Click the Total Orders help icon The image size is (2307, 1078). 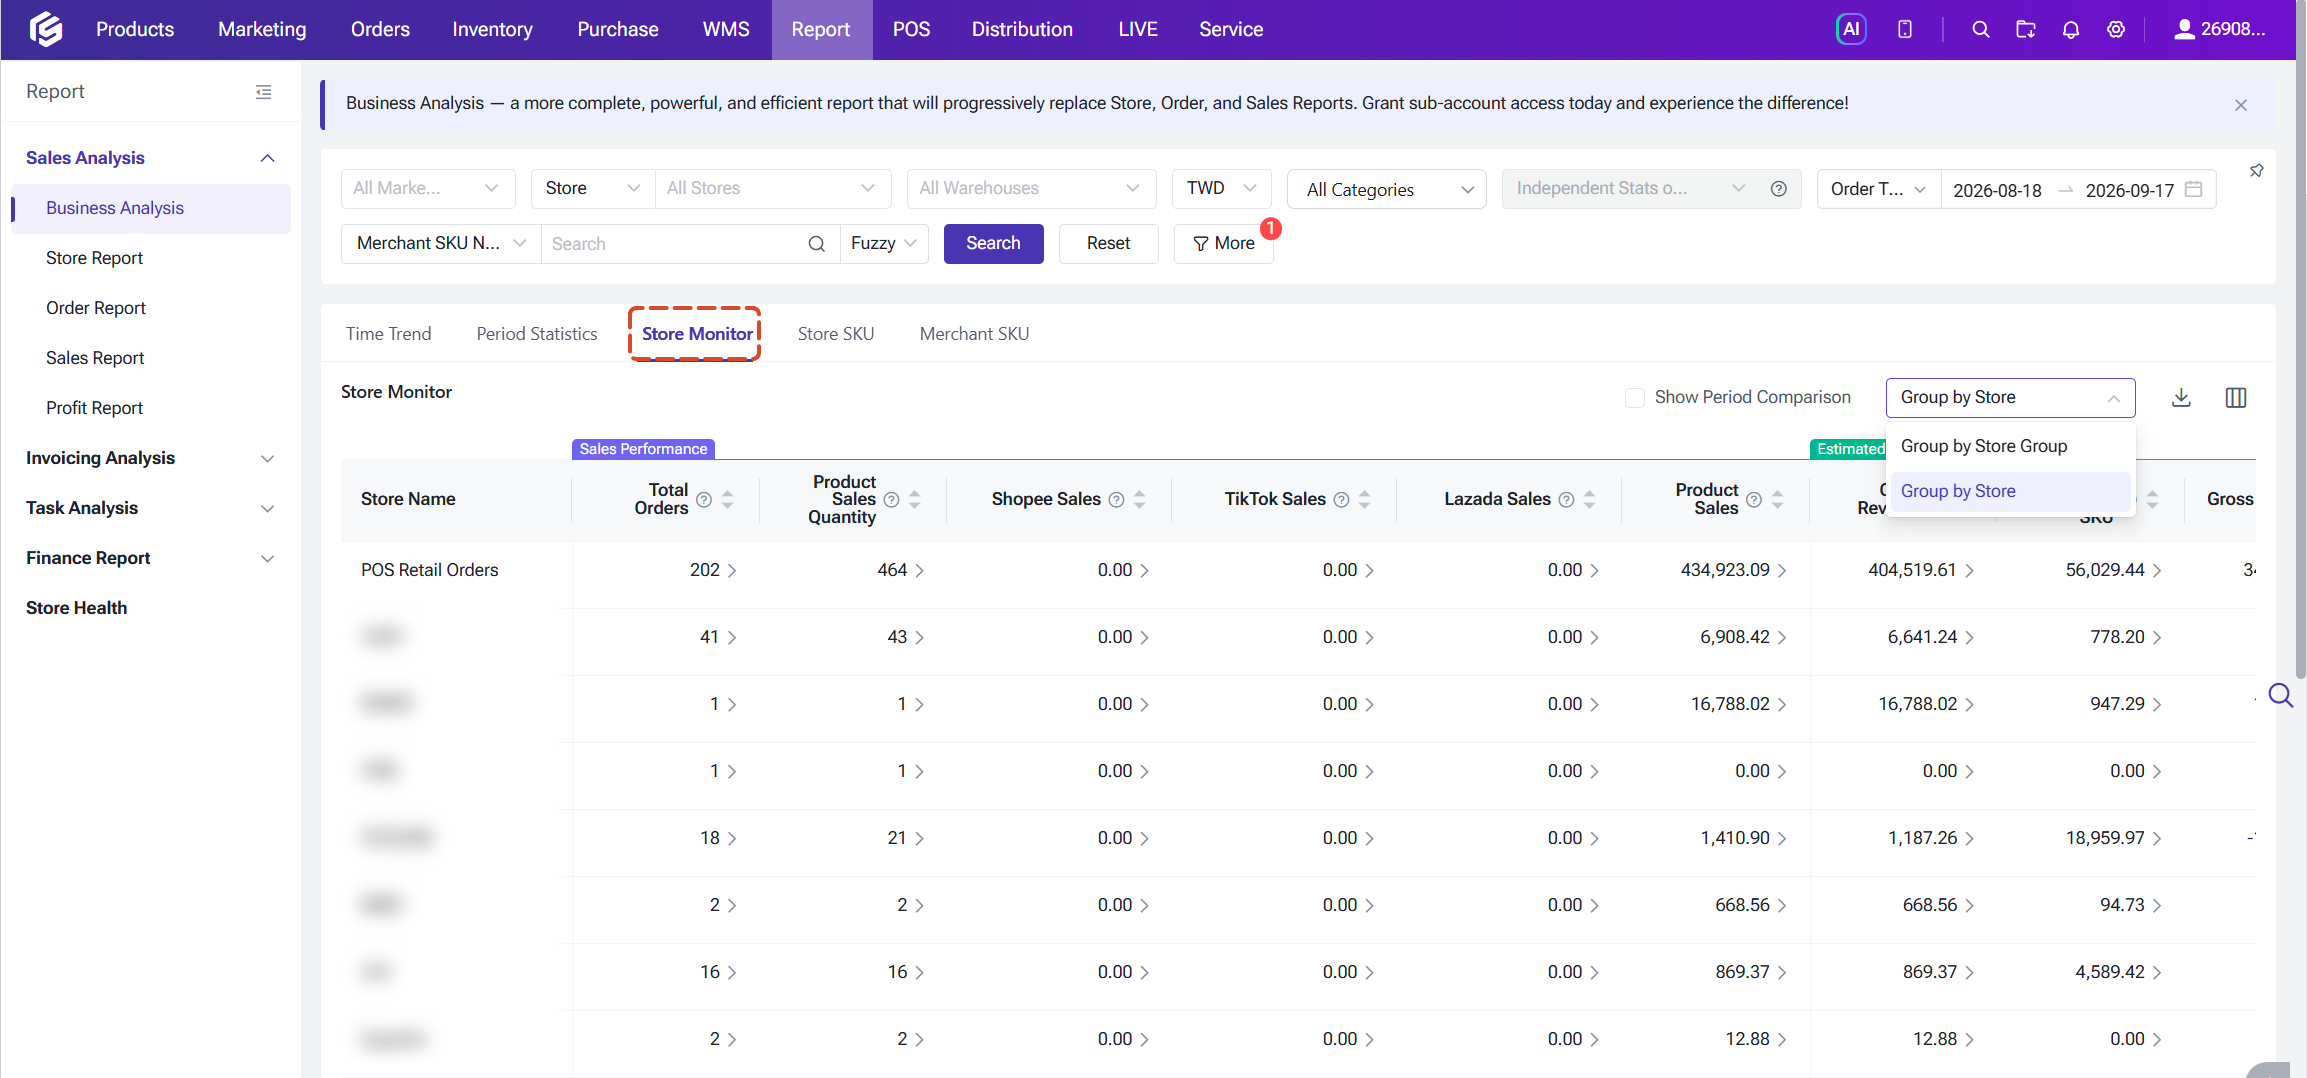click(x=704, y=500)
